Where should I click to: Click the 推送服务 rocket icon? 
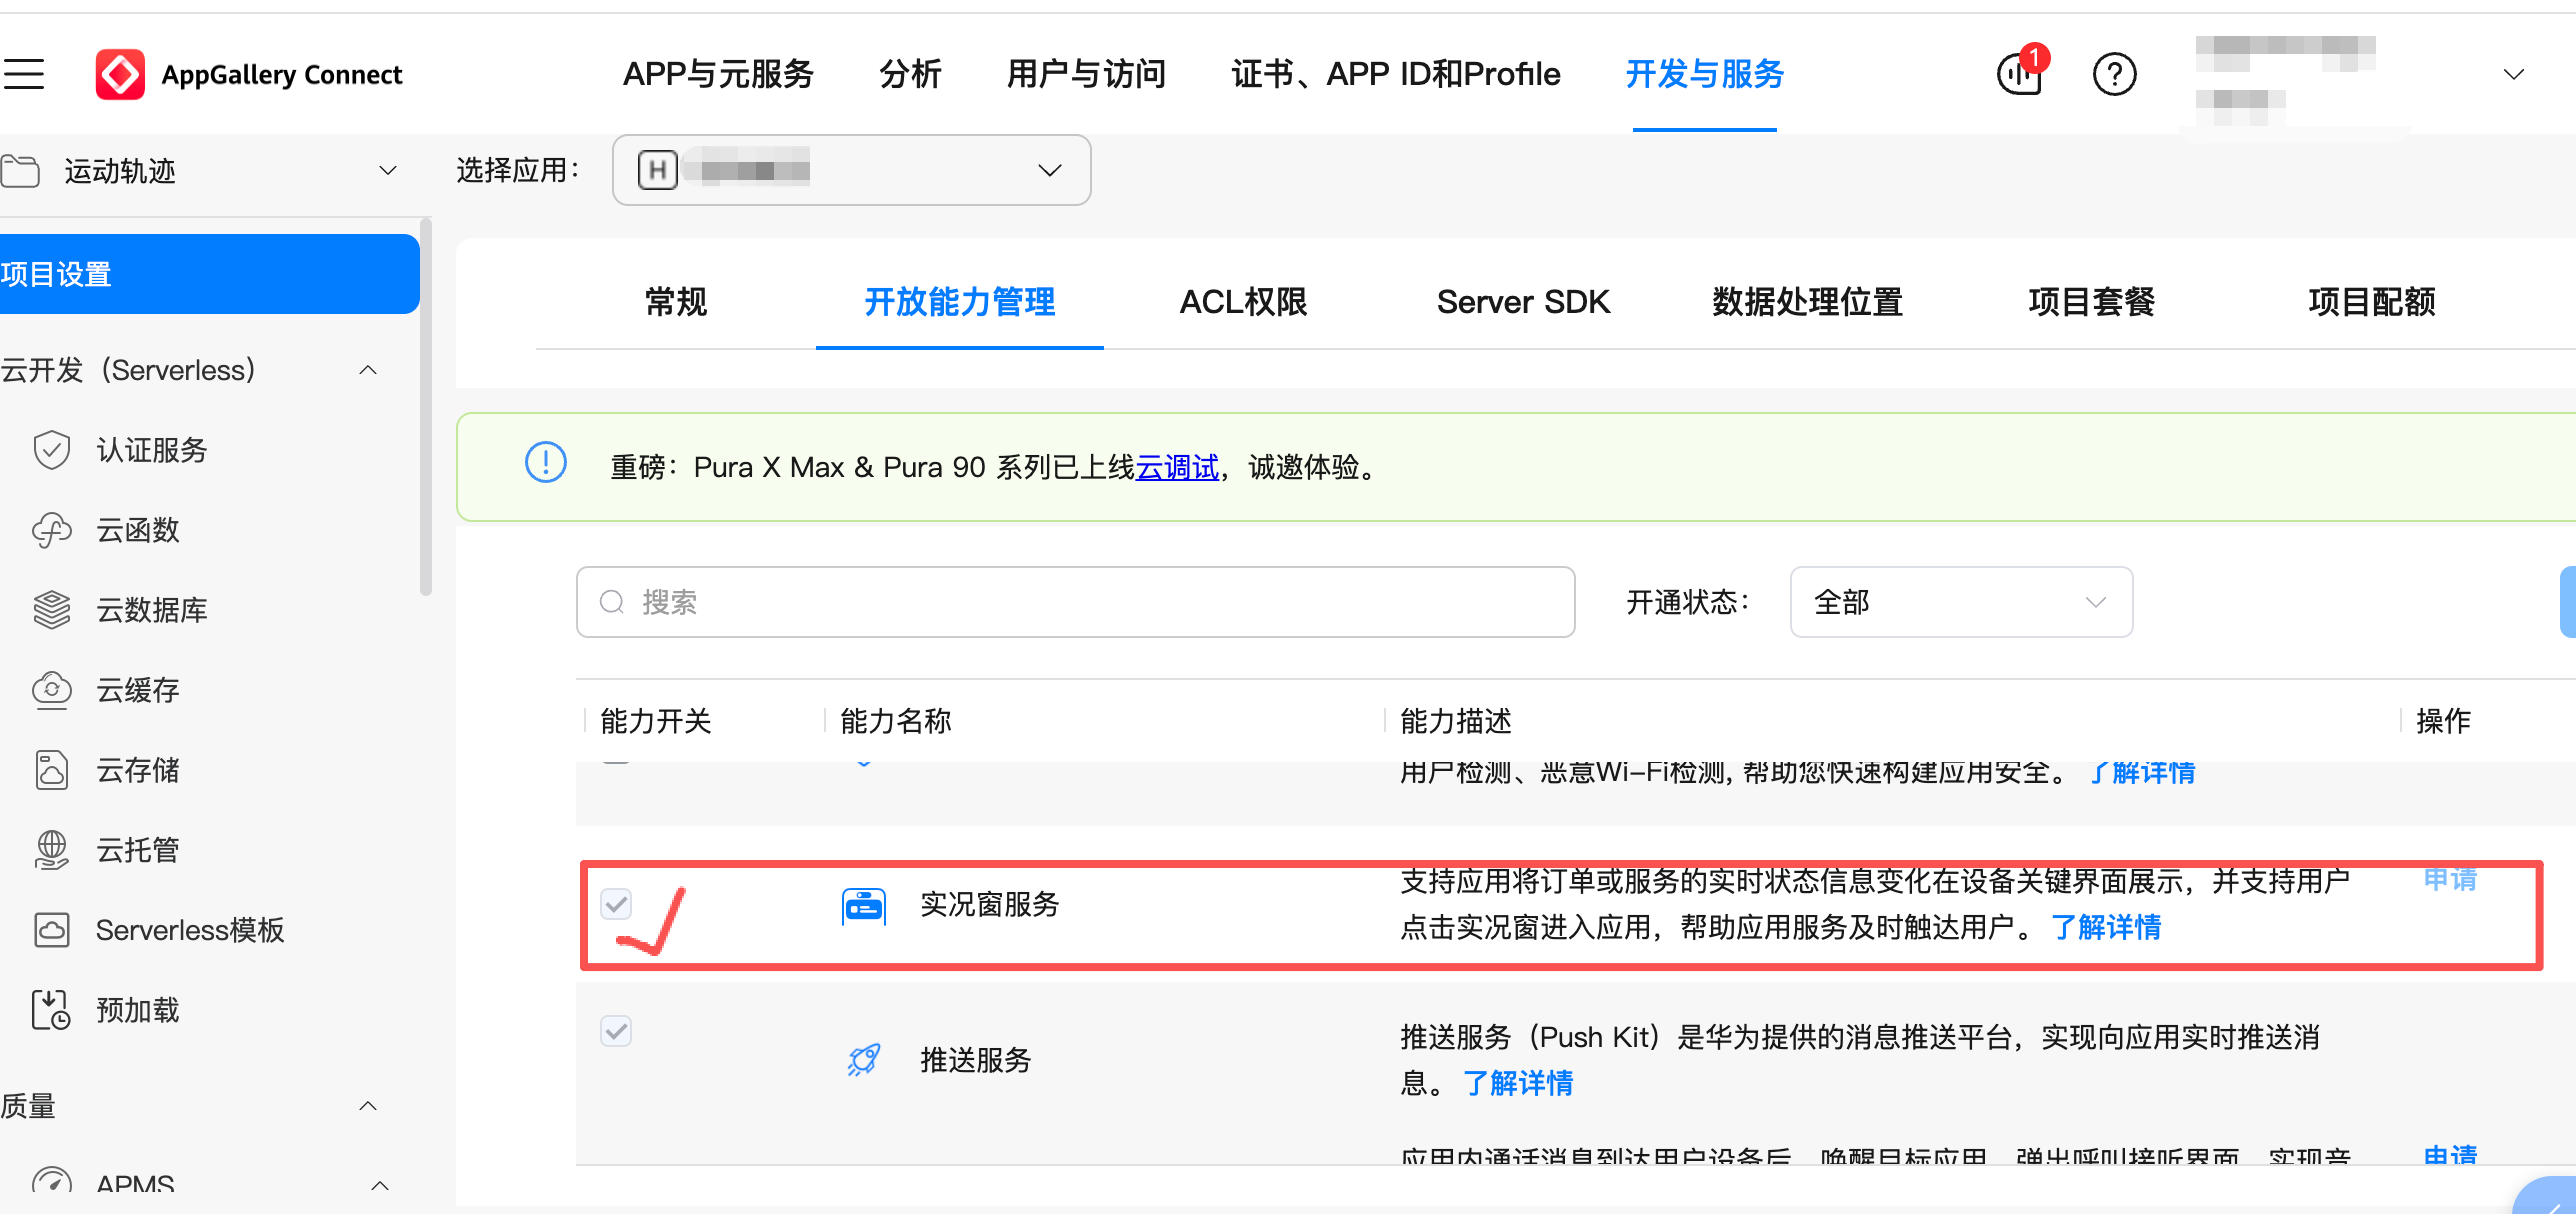(x=864, y=1060)
